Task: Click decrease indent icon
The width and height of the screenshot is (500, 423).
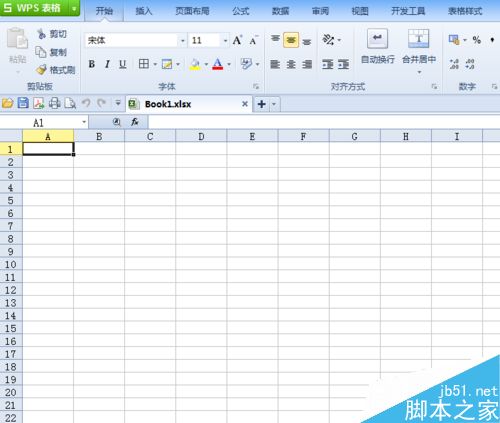Action: [x=328, y=64]
